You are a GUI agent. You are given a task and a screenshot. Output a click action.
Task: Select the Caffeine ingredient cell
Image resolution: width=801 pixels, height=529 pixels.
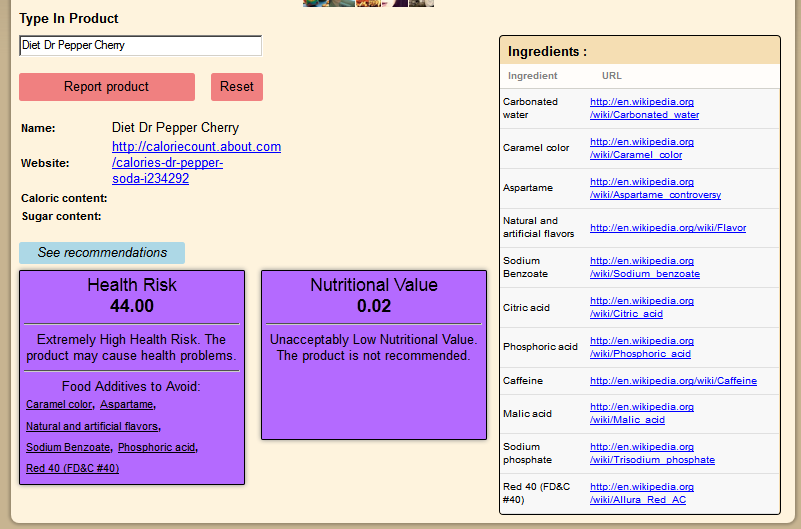523,381
